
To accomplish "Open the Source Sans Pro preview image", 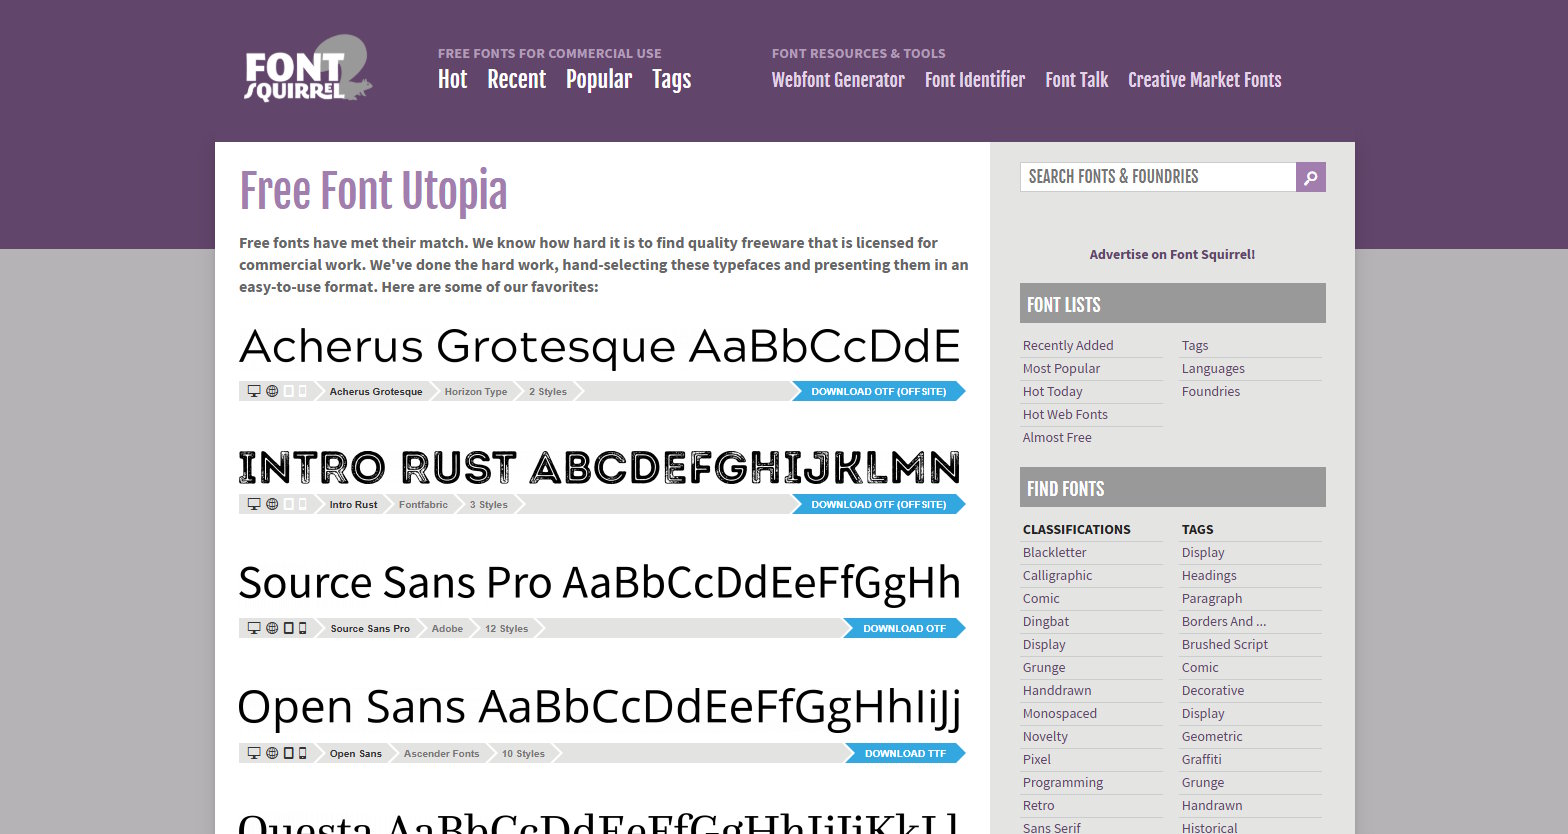I will coord(600,583).
